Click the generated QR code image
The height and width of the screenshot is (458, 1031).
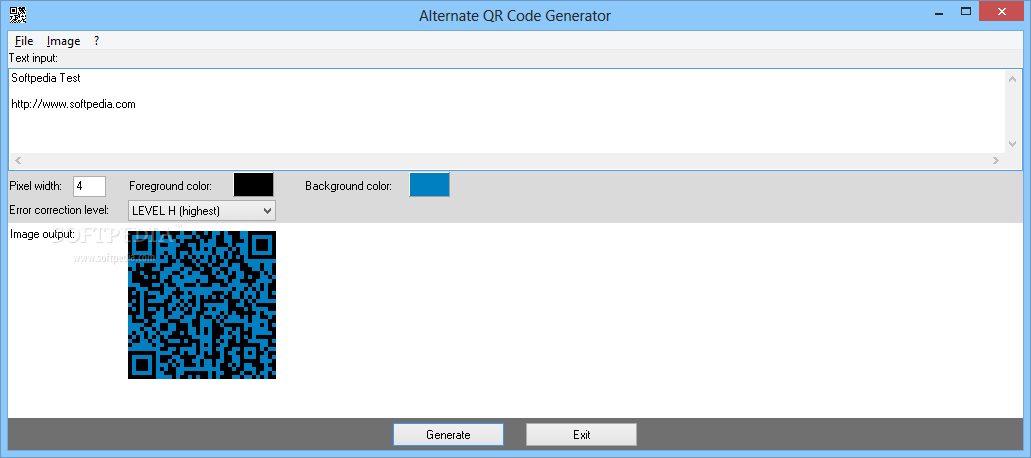[x=202, y=305]
